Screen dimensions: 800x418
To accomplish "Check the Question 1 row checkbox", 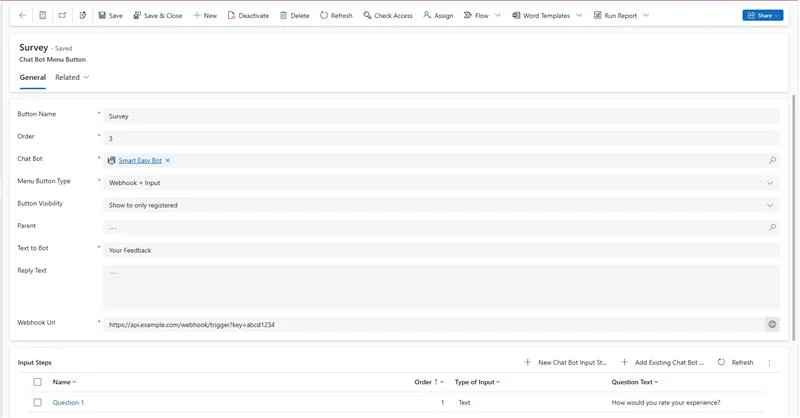I will [x=37, y=402].
